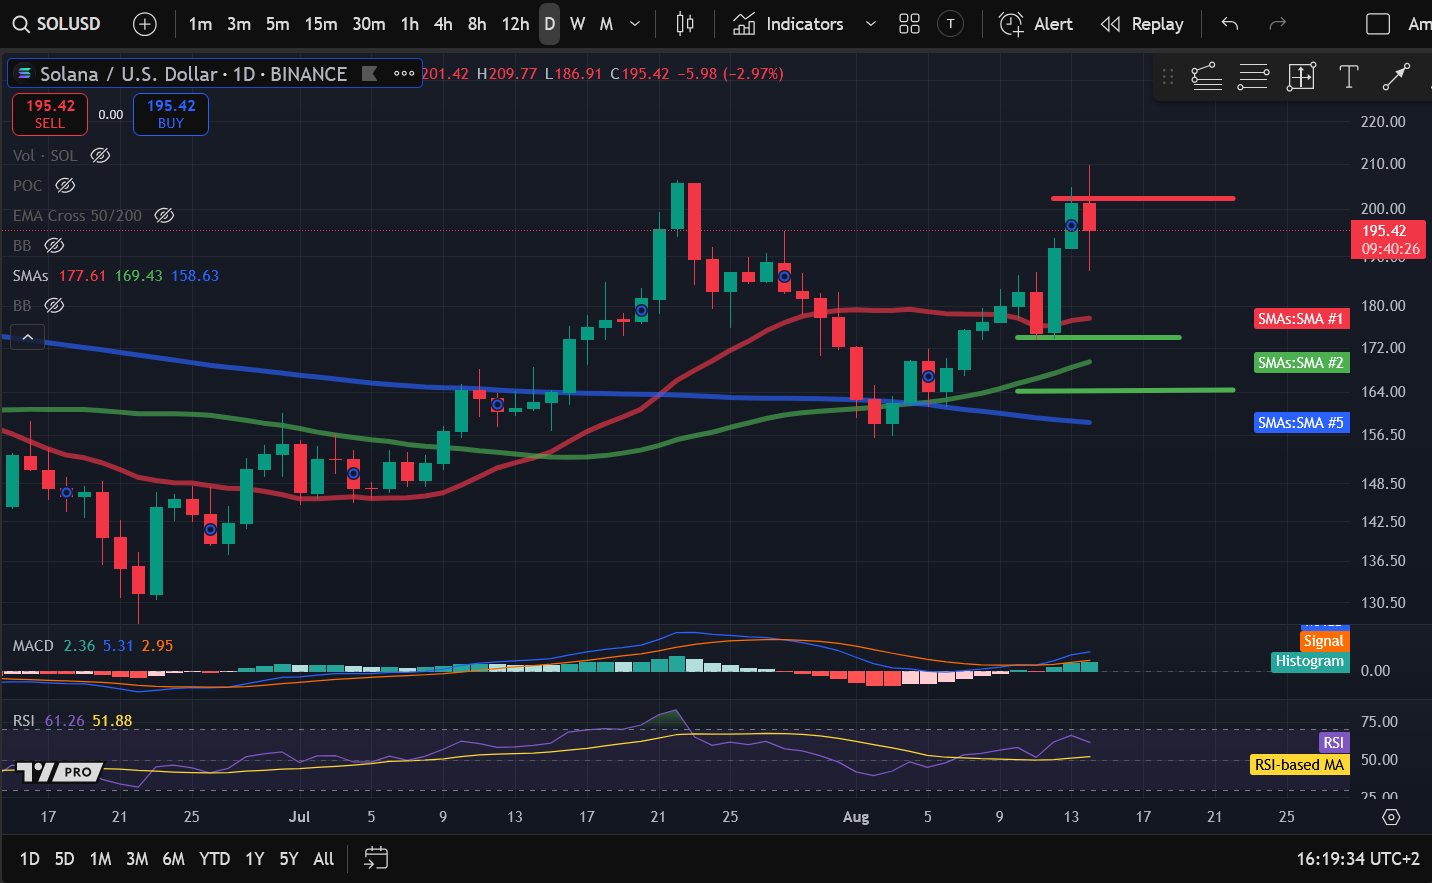Click the orange Signal label

point(1323,641)
